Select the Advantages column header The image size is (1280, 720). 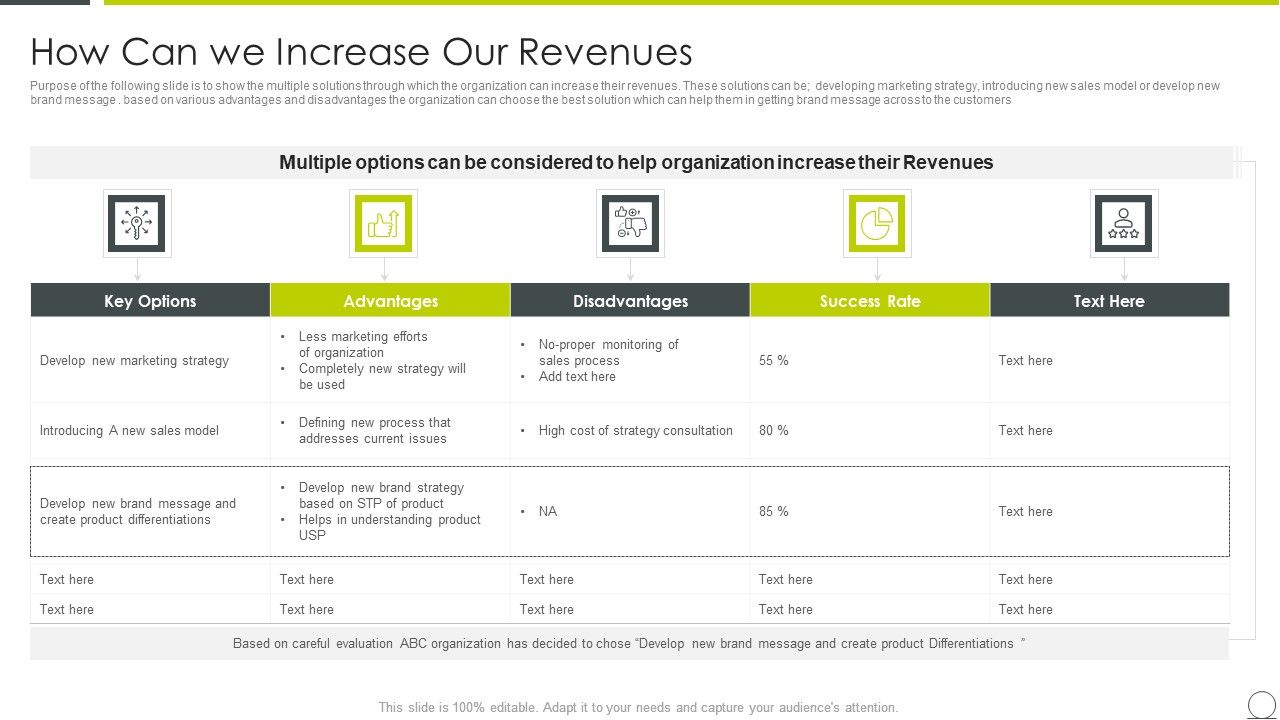tap(390, 301)
